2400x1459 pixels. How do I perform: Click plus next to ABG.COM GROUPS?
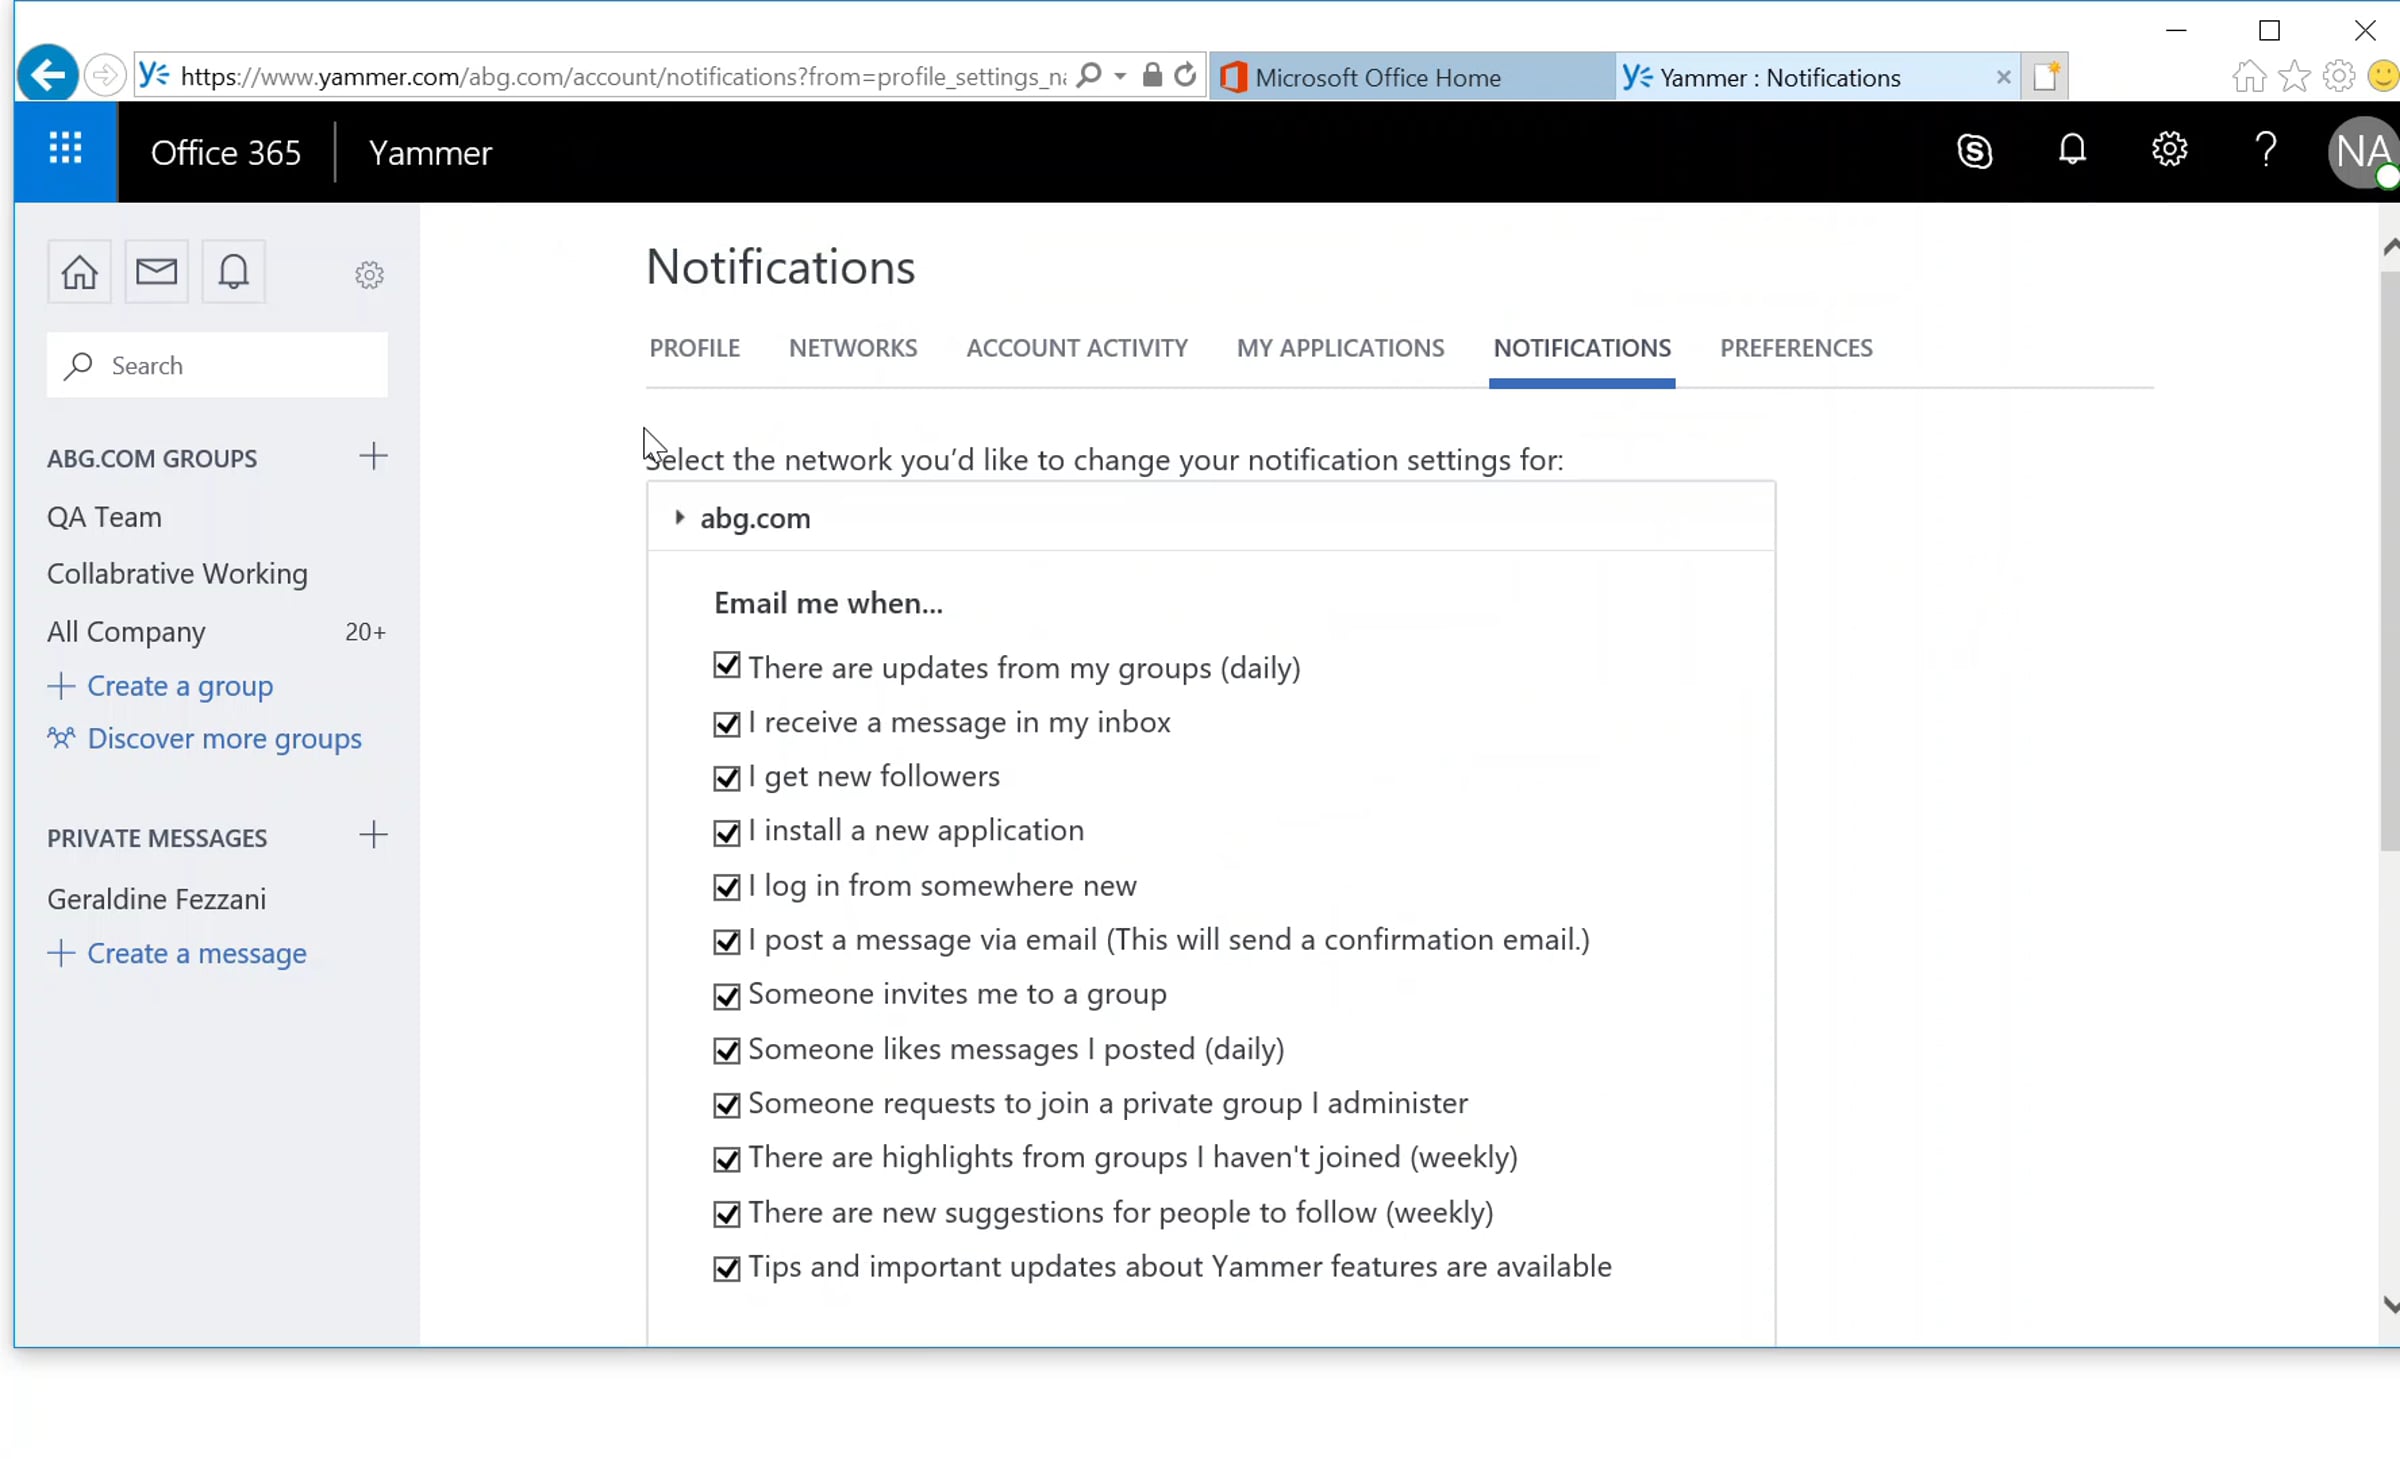(x=373, y=457)
